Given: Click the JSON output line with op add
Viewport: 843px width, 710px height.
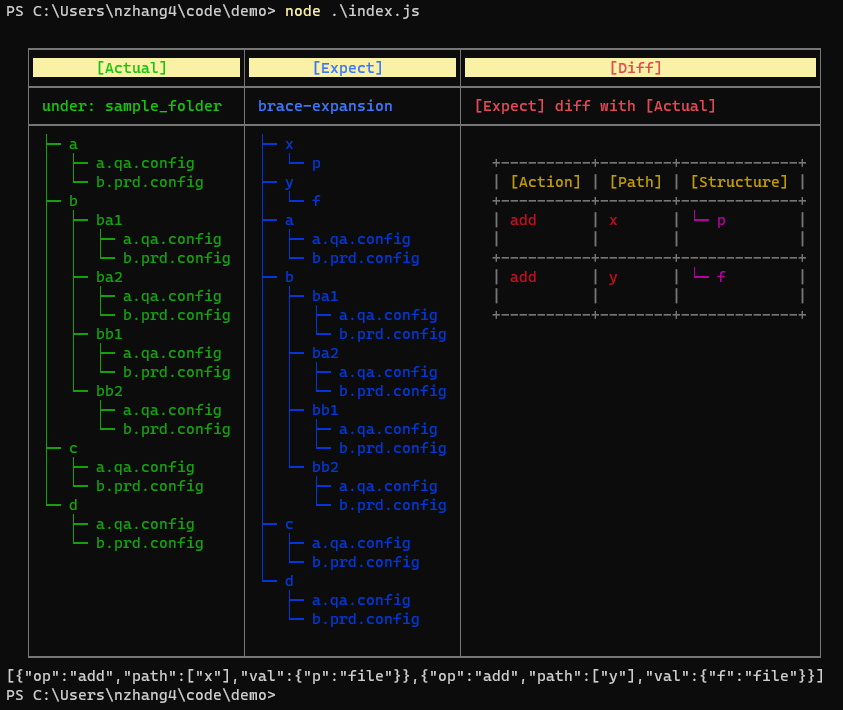Looking at the screenshot, I should [415, 676].
